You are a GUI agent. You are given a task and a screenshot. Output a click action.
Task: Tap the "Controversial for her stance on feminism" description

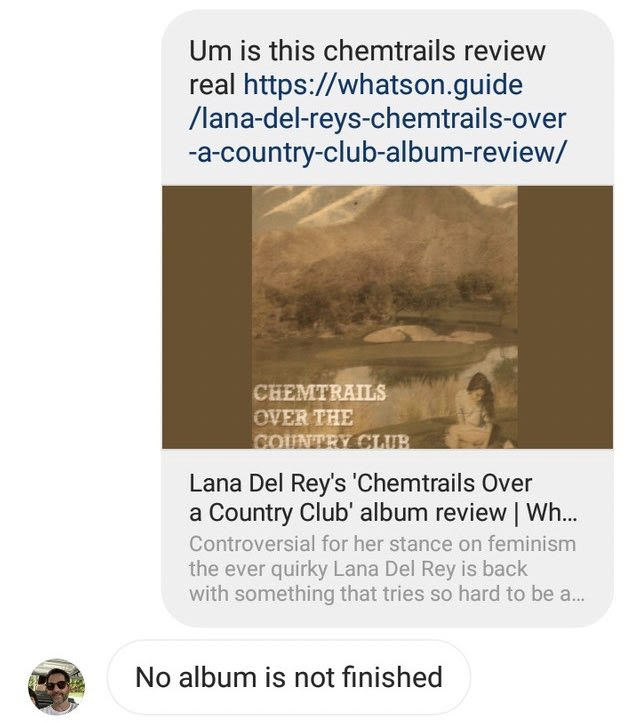click(x=383, y=543)
